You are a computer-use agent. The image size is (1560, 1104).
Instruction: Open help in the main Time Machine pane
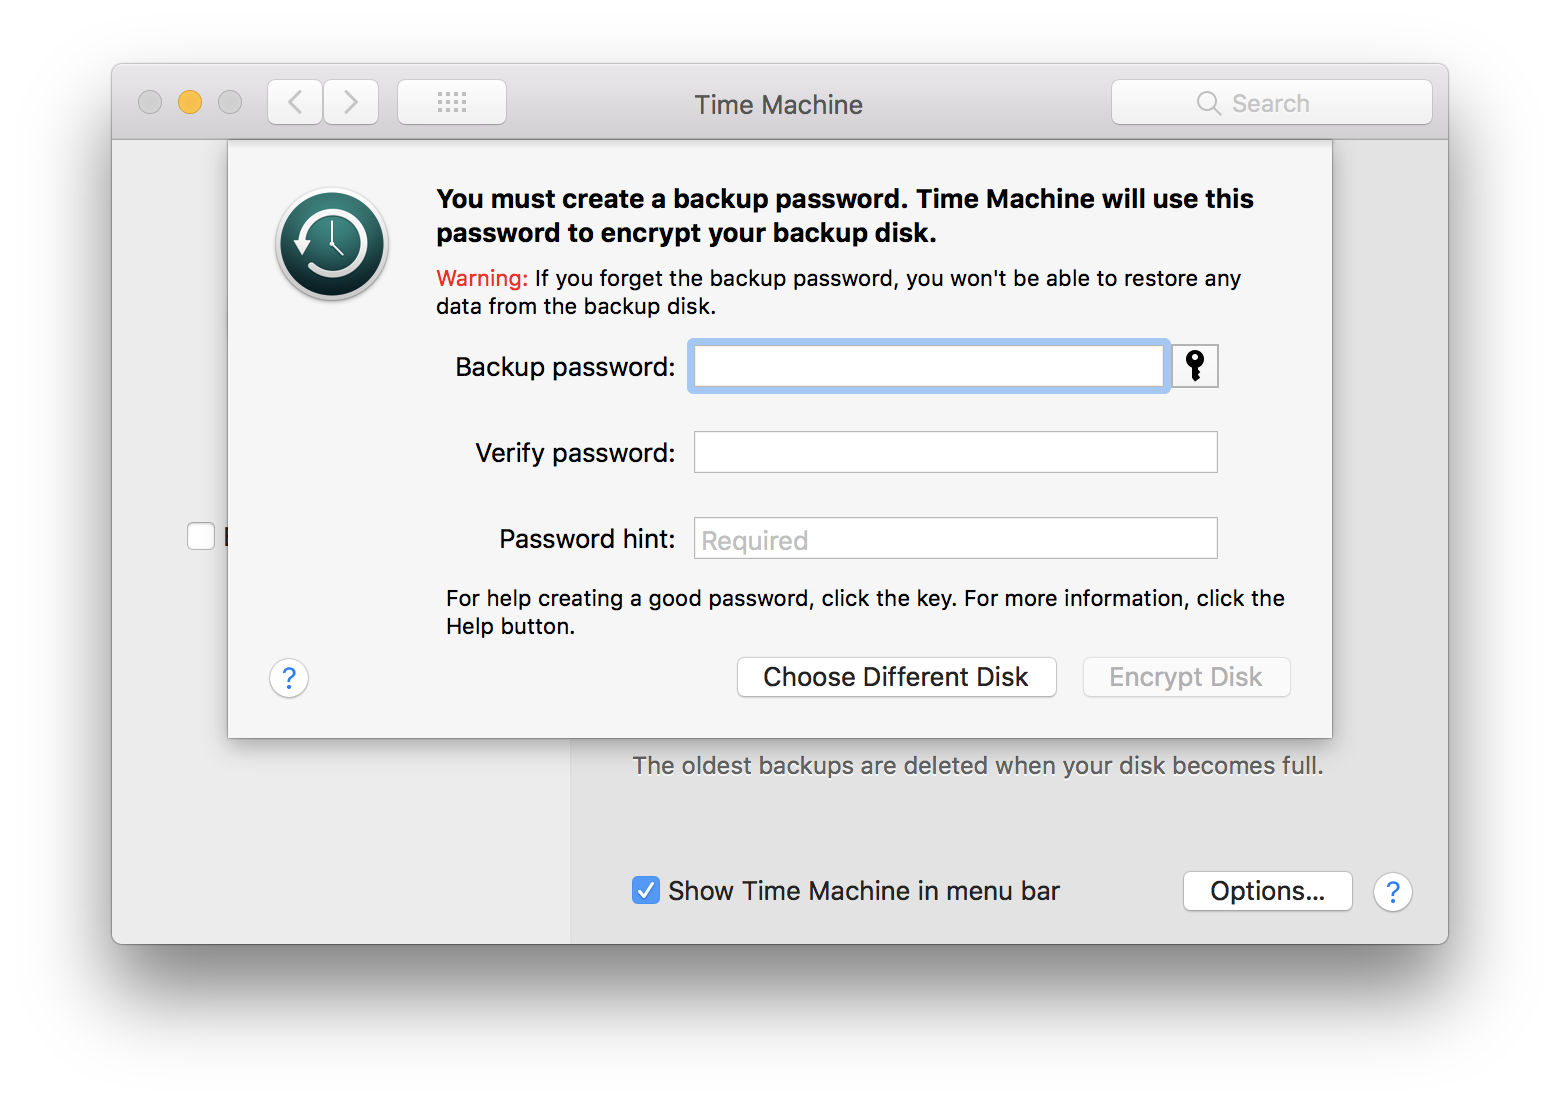(x=1393, y=892)
